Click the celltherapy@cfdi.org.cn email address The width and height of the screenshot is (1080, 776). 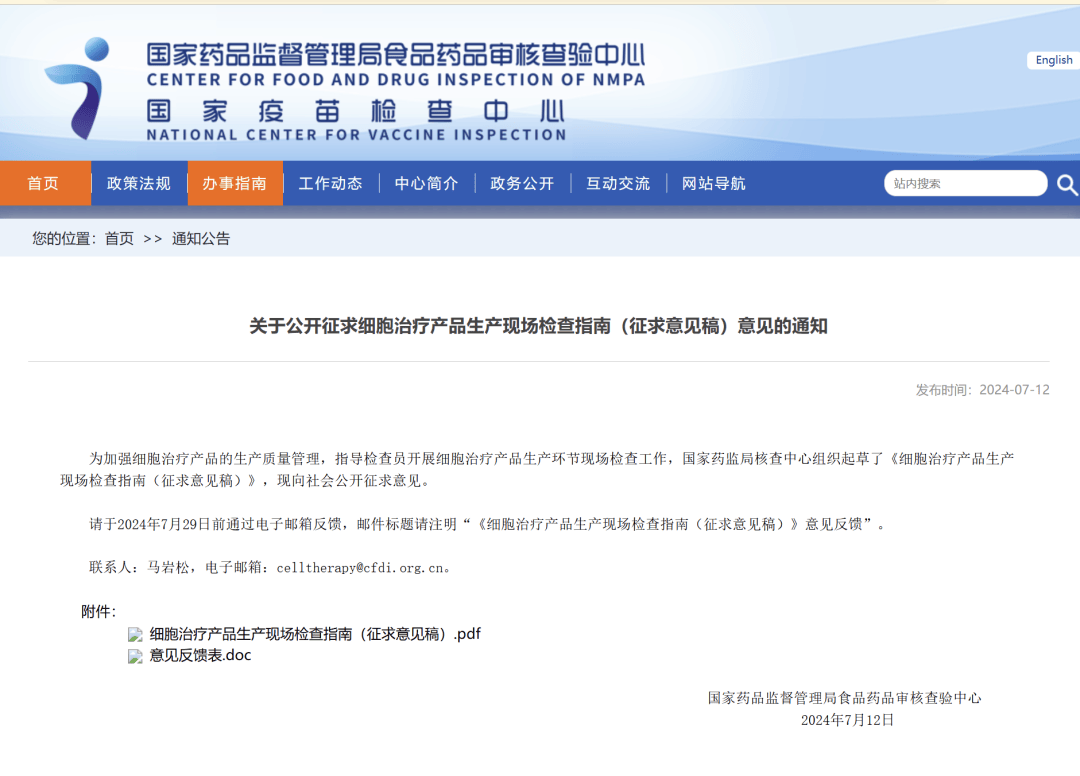(x=359, y=568)
